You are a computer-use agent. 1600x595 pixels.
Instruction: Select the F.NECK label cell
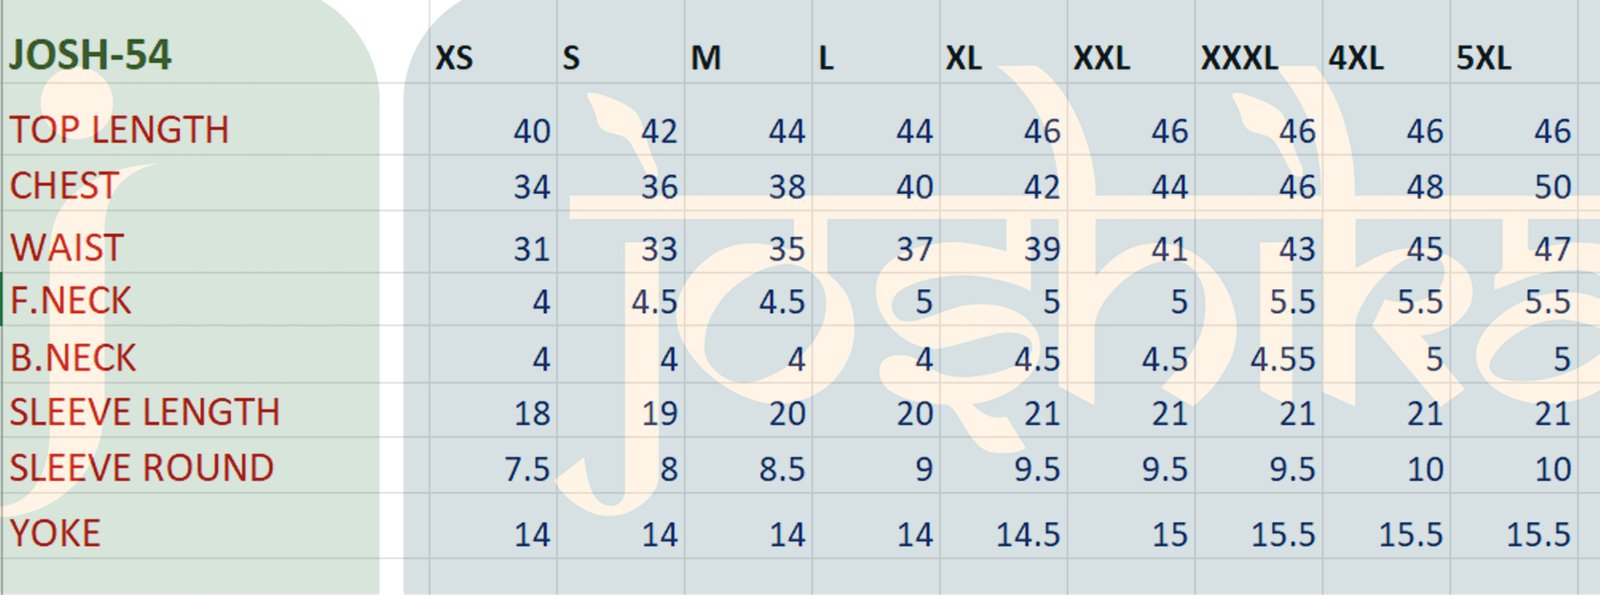coord(71,301)
